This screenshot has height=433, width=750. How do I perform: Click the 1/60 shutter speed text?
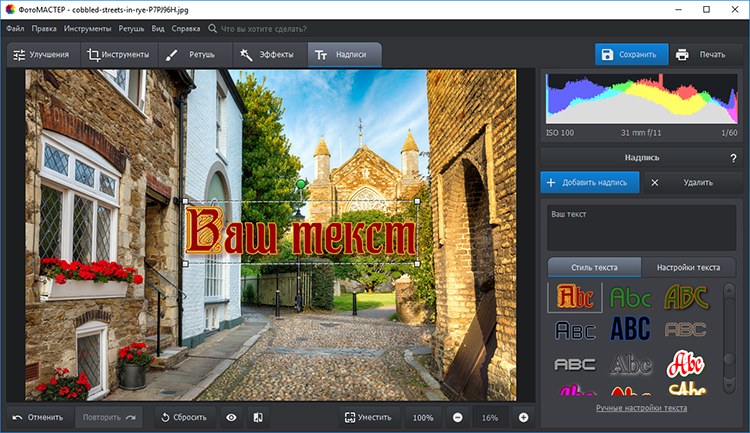pos(729,133)
